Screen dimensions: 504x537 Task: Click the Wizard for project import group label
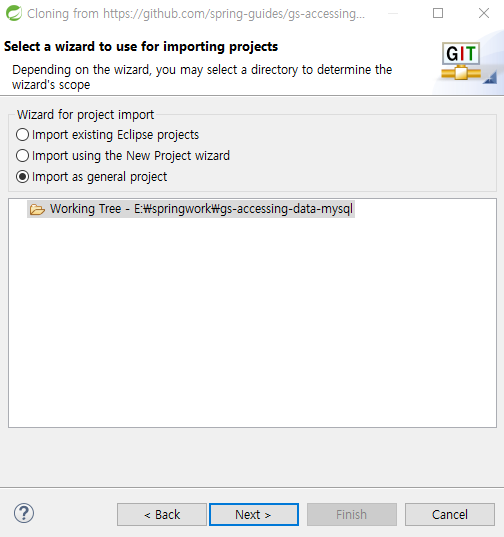tap(86, 115)
